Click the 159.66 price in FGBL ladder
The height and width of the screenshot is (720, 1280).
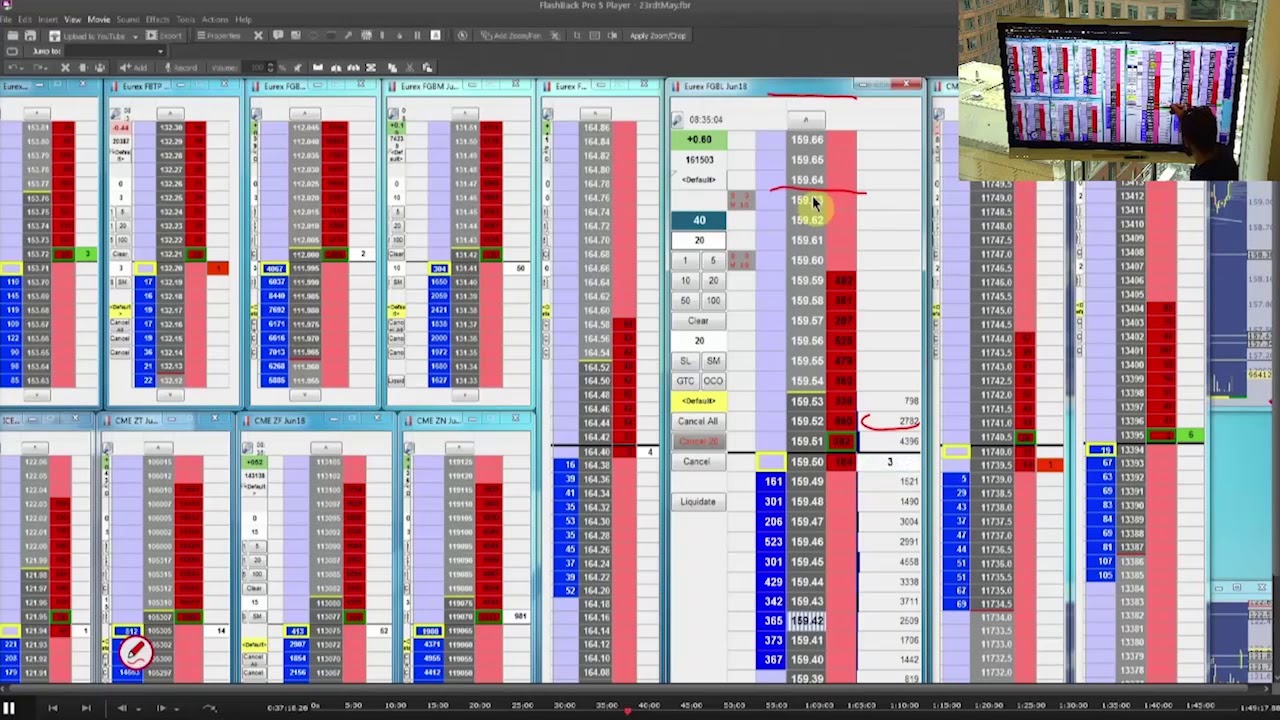click(807, 140)
